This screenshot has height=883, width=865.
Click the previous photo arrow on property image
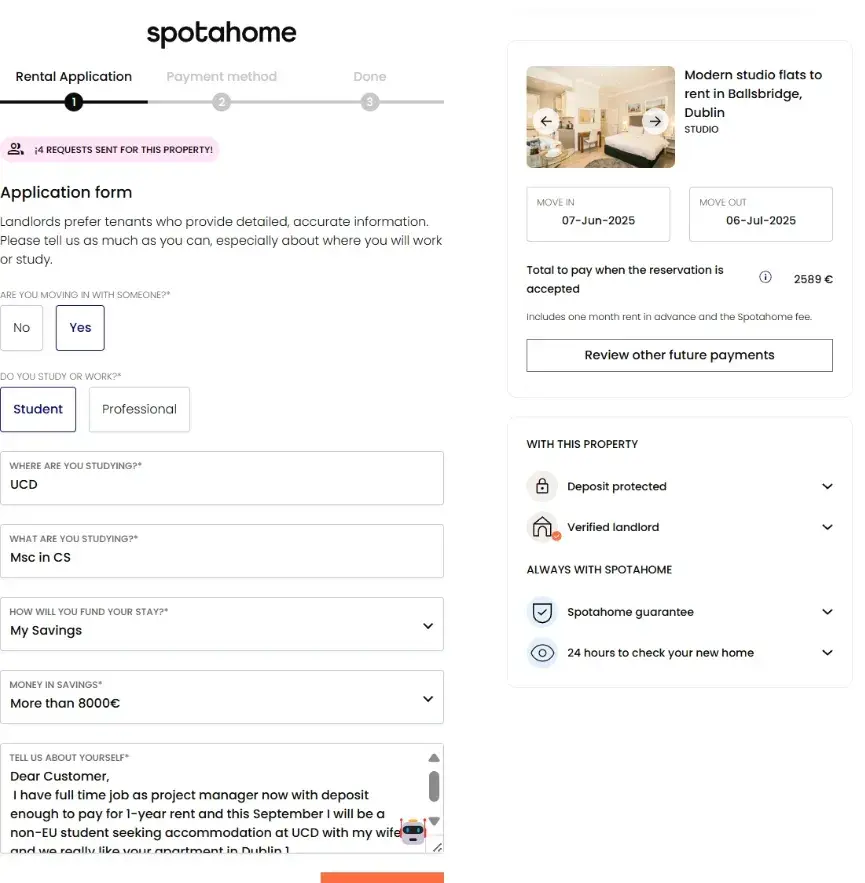point(546,122)
